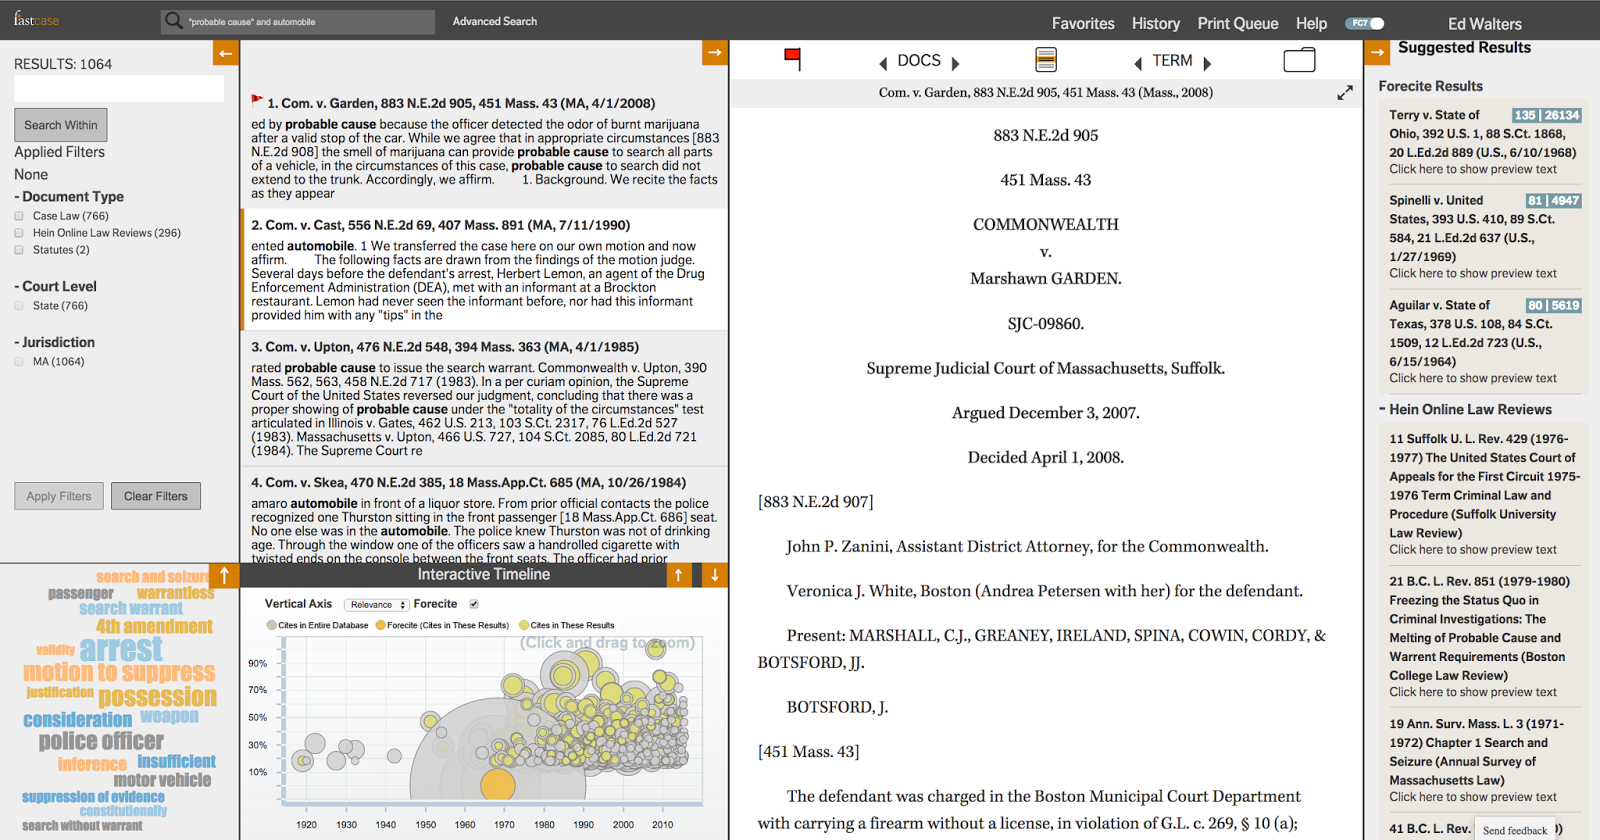Click the Clear Filters button
Screen dimensions: 1600x840
point(156,496)
